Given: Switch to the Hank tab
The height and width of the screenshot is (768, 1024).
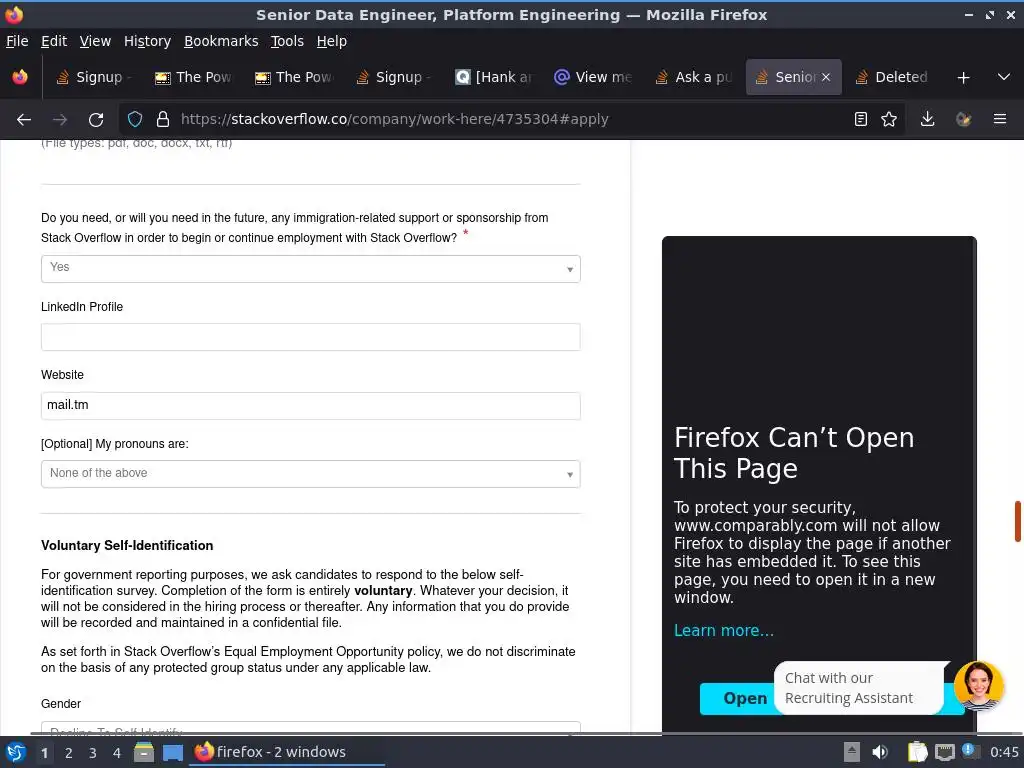Looking at the screenshot, I should tap(494, 77).
